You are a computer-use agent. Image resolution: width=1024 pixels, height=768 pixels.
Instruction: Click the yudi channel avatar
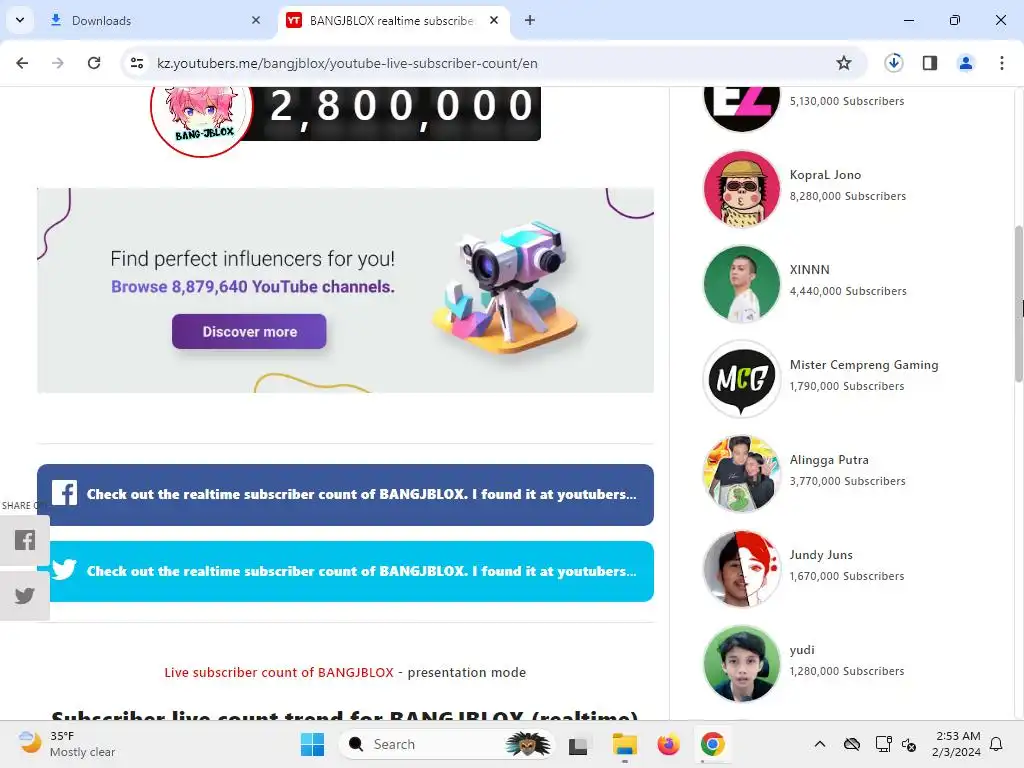(x=741, y=664)
